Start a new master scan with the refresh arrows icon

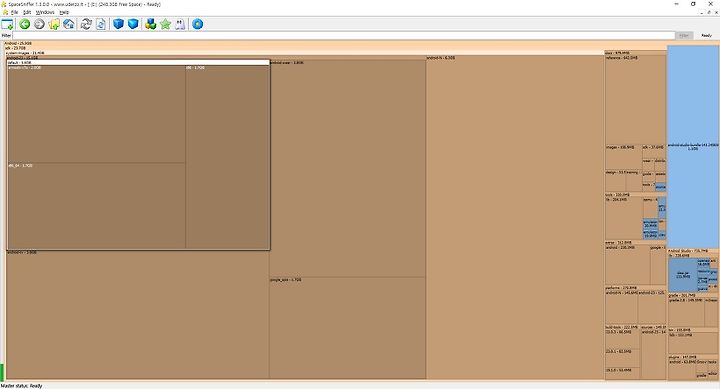(86, 24)
